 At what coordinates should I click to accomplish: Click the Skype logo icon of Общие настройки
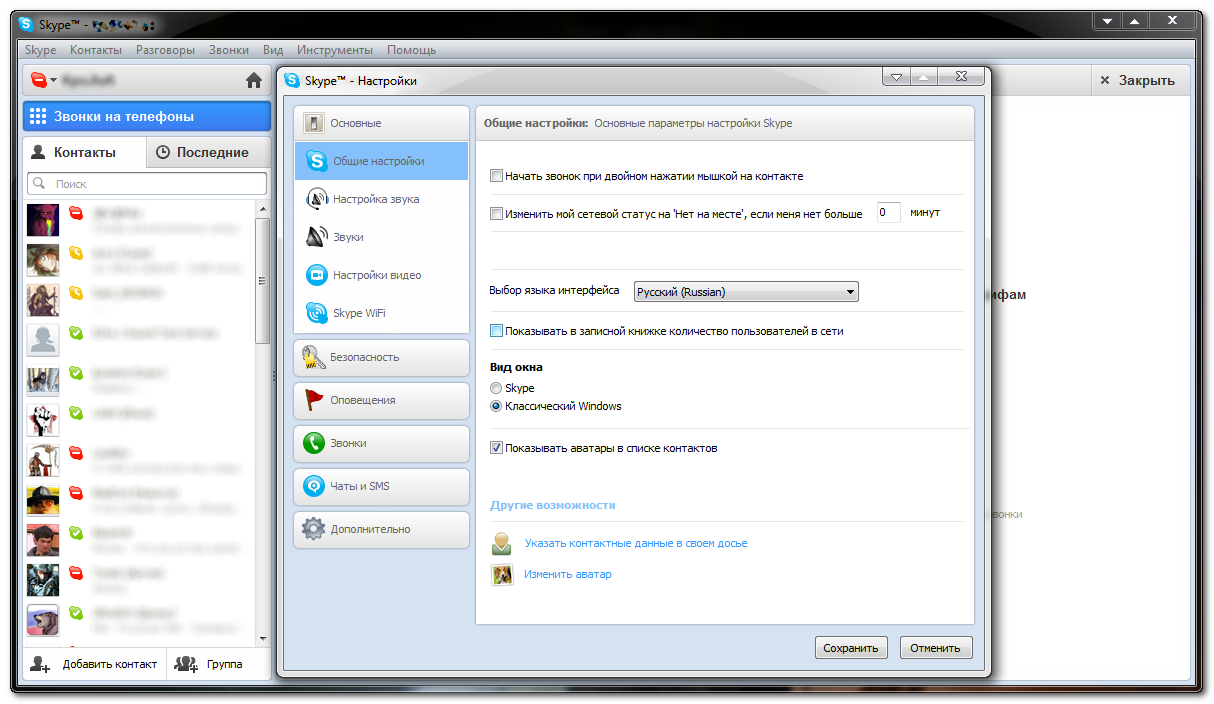316,161
